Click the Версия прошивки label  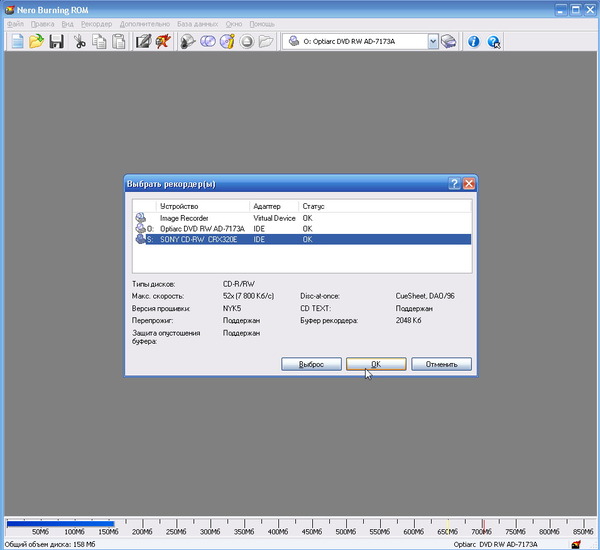pyautogui.click(x=161, y=308)
